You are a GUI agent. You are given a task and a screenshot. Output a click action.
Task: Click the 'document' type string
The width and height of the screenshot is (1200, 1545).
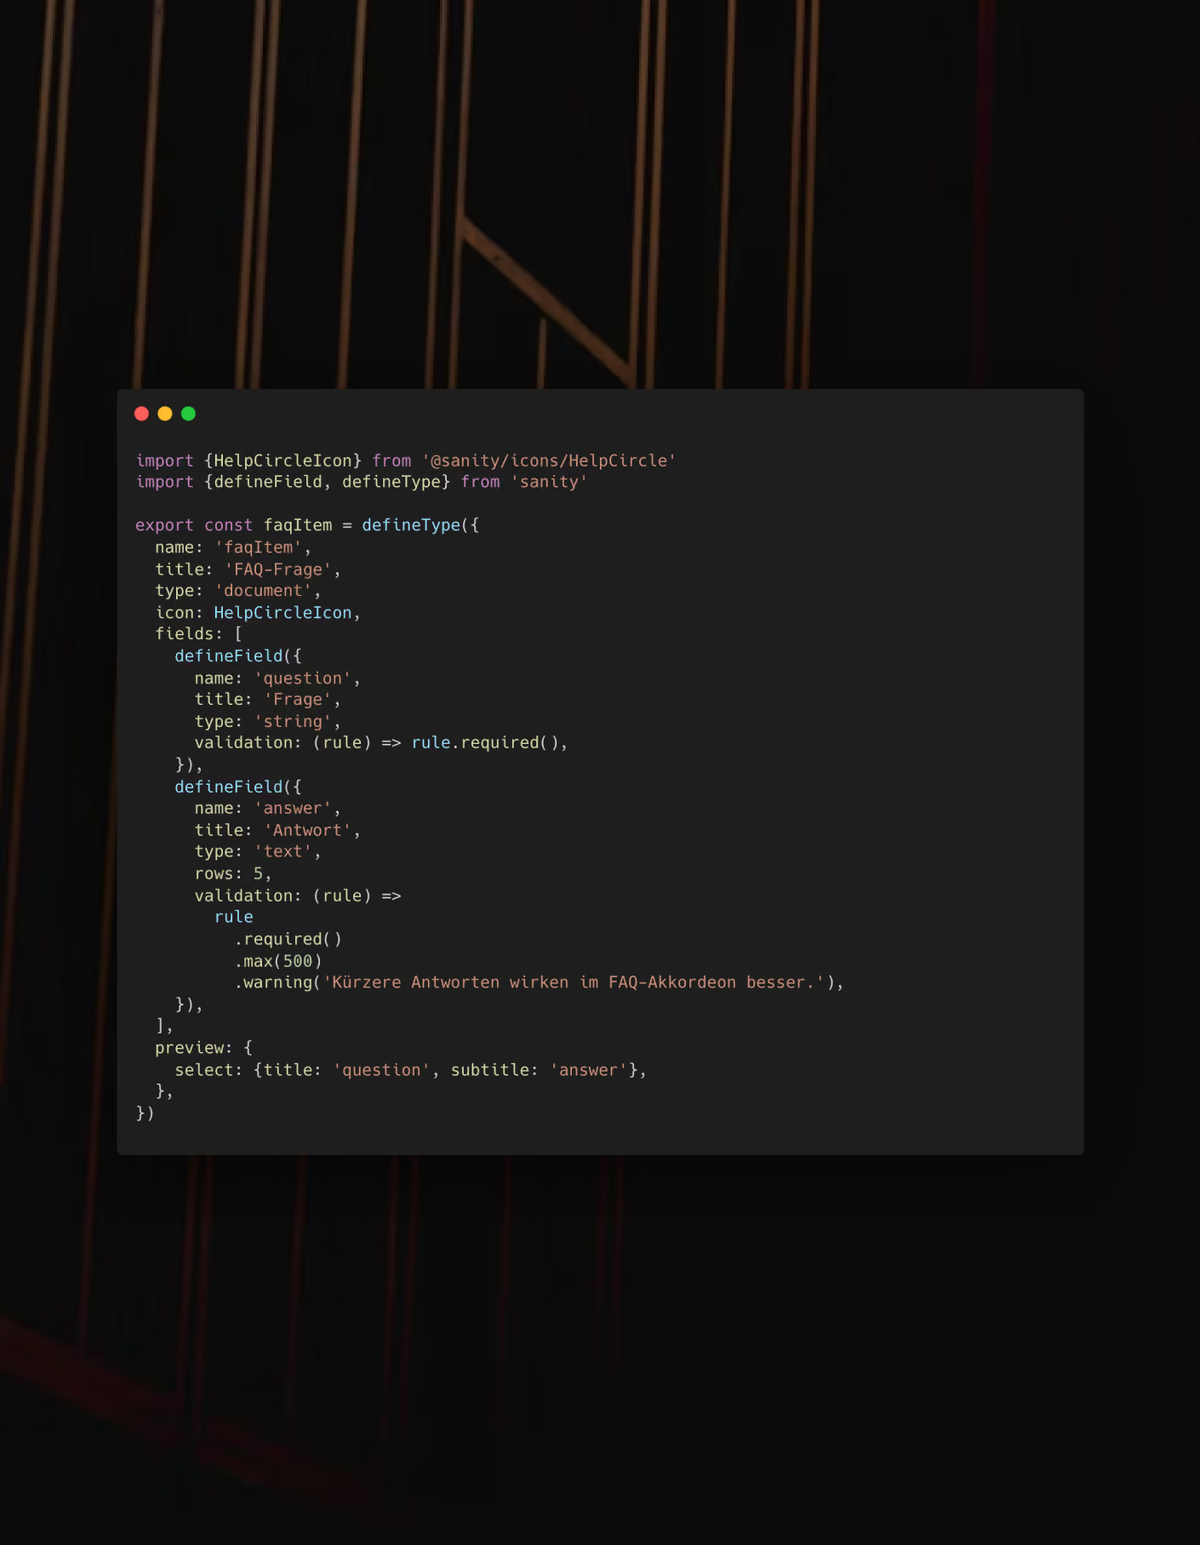coord(264,591)
